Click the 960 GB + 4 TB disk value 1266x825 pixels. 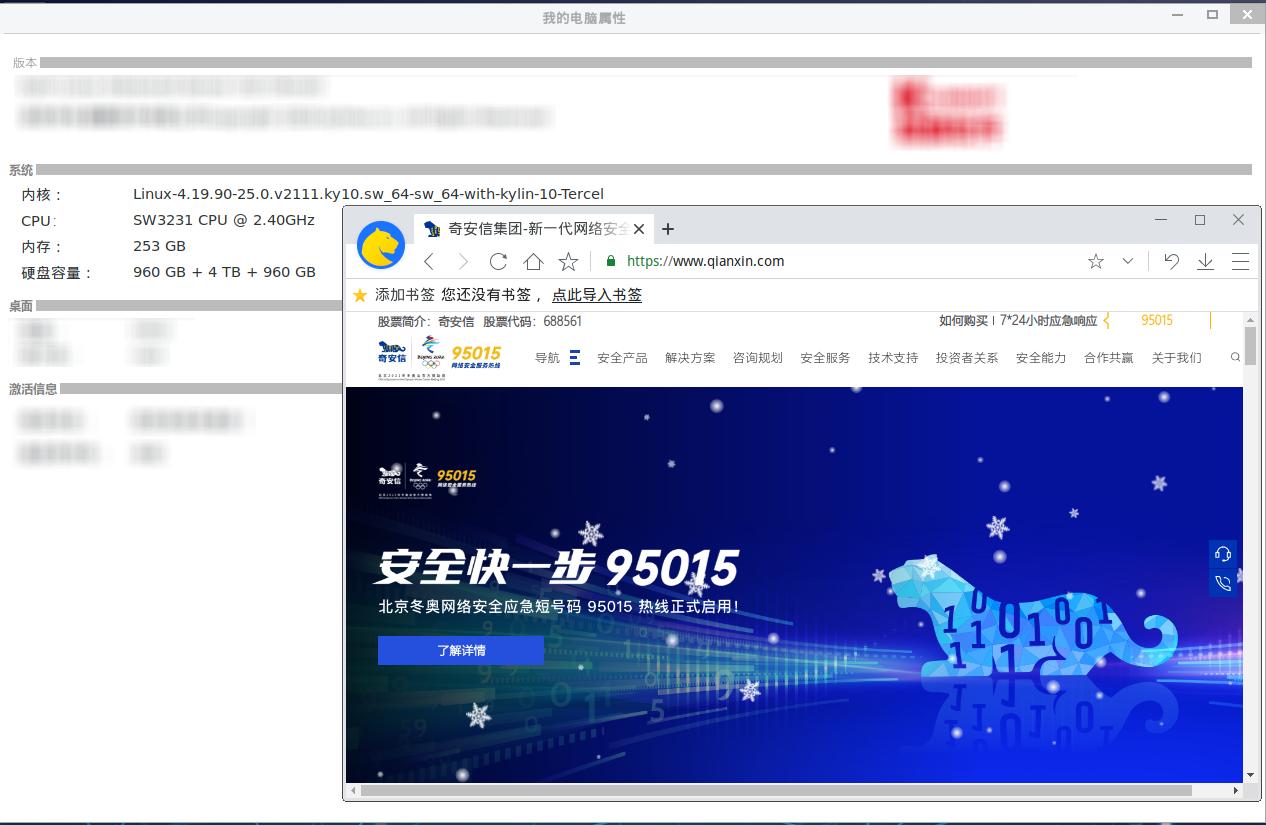point(224,272)
